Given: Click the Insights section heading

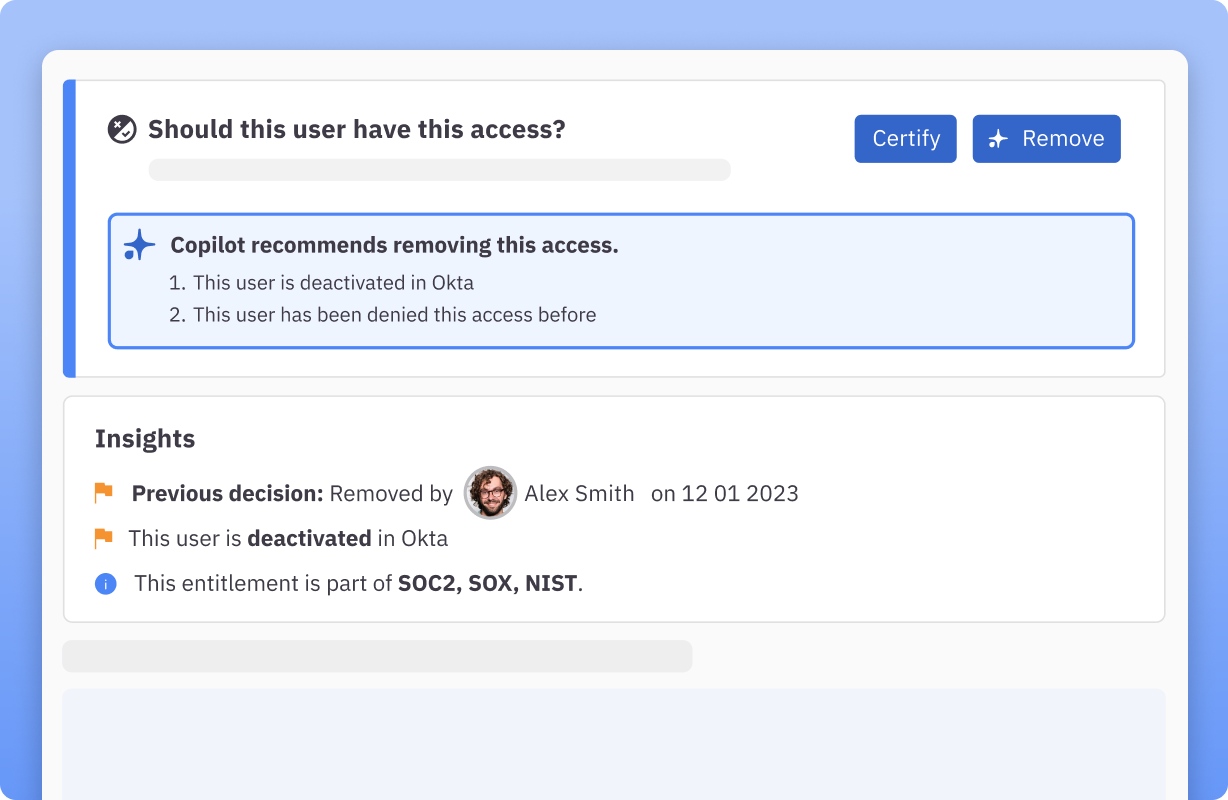Looking at the screenshot, I should coord(145,439).
